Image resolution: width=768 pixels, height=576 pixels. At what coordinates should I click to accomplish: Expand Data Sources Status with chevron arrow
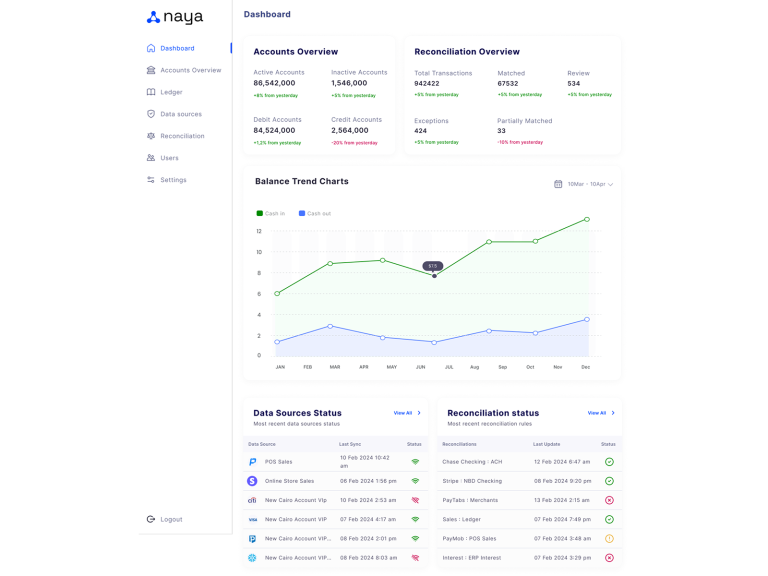[419, 412]
